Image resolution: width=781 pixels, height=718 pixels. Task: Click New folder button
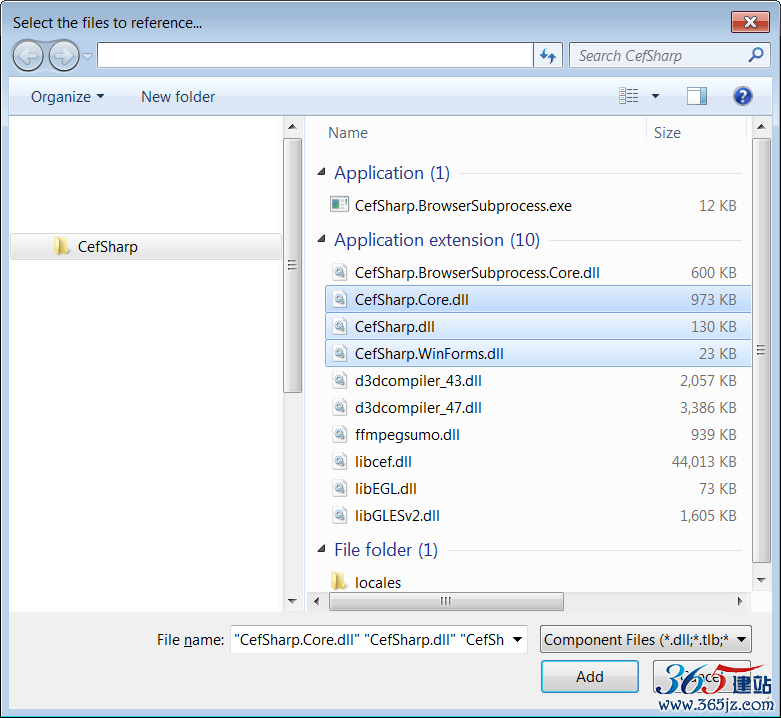[178, 97]
